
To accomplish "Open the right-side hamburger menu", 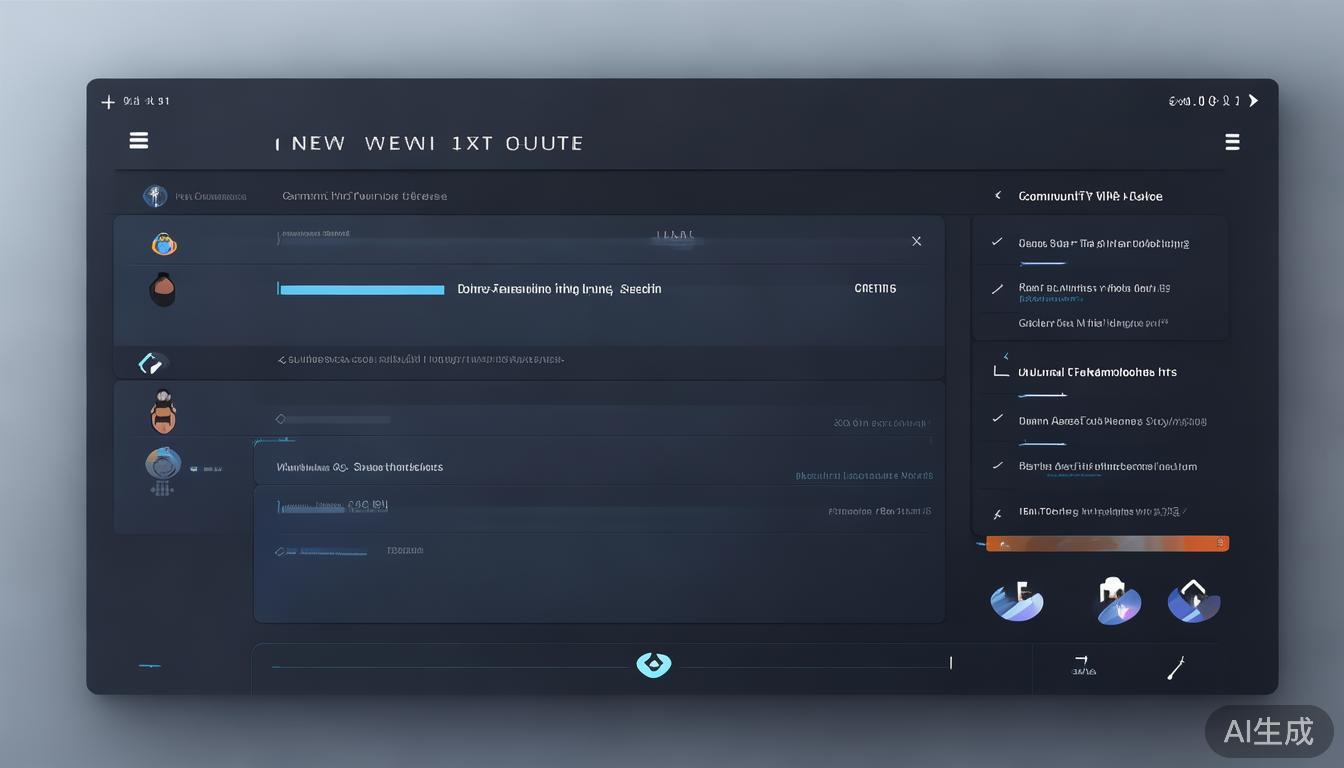I will (x=1232, y=142).
